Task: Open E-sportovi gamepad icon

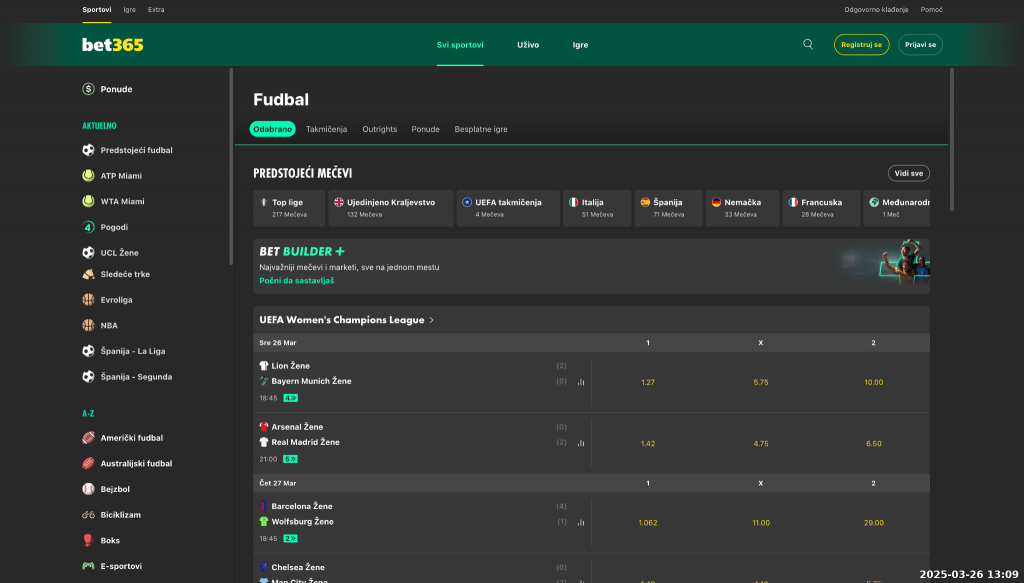Action: [88, 566]
